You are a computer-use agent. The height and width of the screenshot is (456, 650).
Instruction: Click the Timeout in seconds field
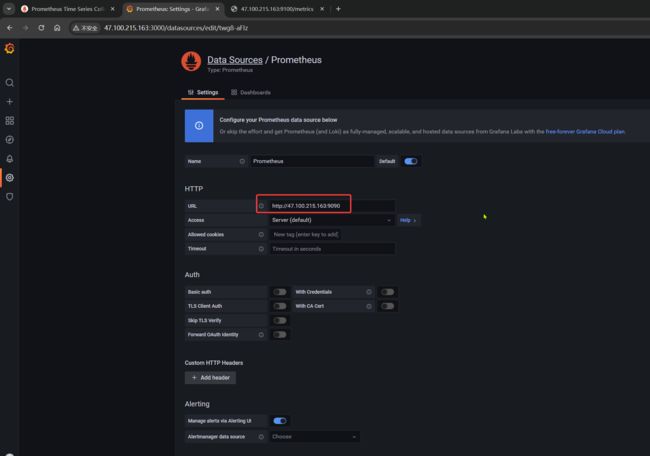[x=332, y=249]
